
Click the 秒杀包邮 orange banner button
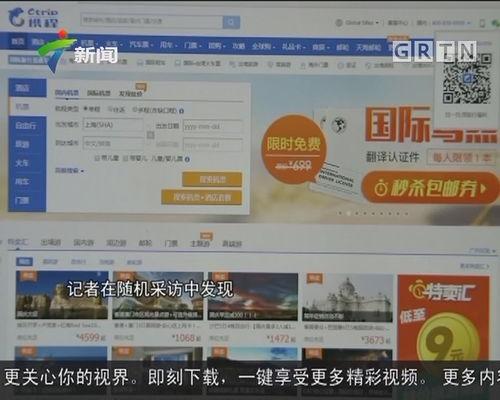pos(430,188)
